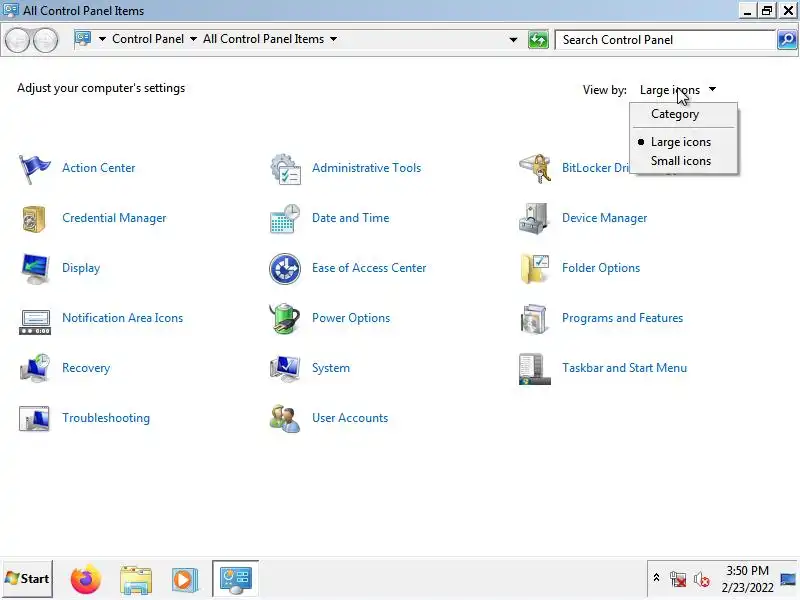Open Windows Explorer from taskbar

coord(136,580)
